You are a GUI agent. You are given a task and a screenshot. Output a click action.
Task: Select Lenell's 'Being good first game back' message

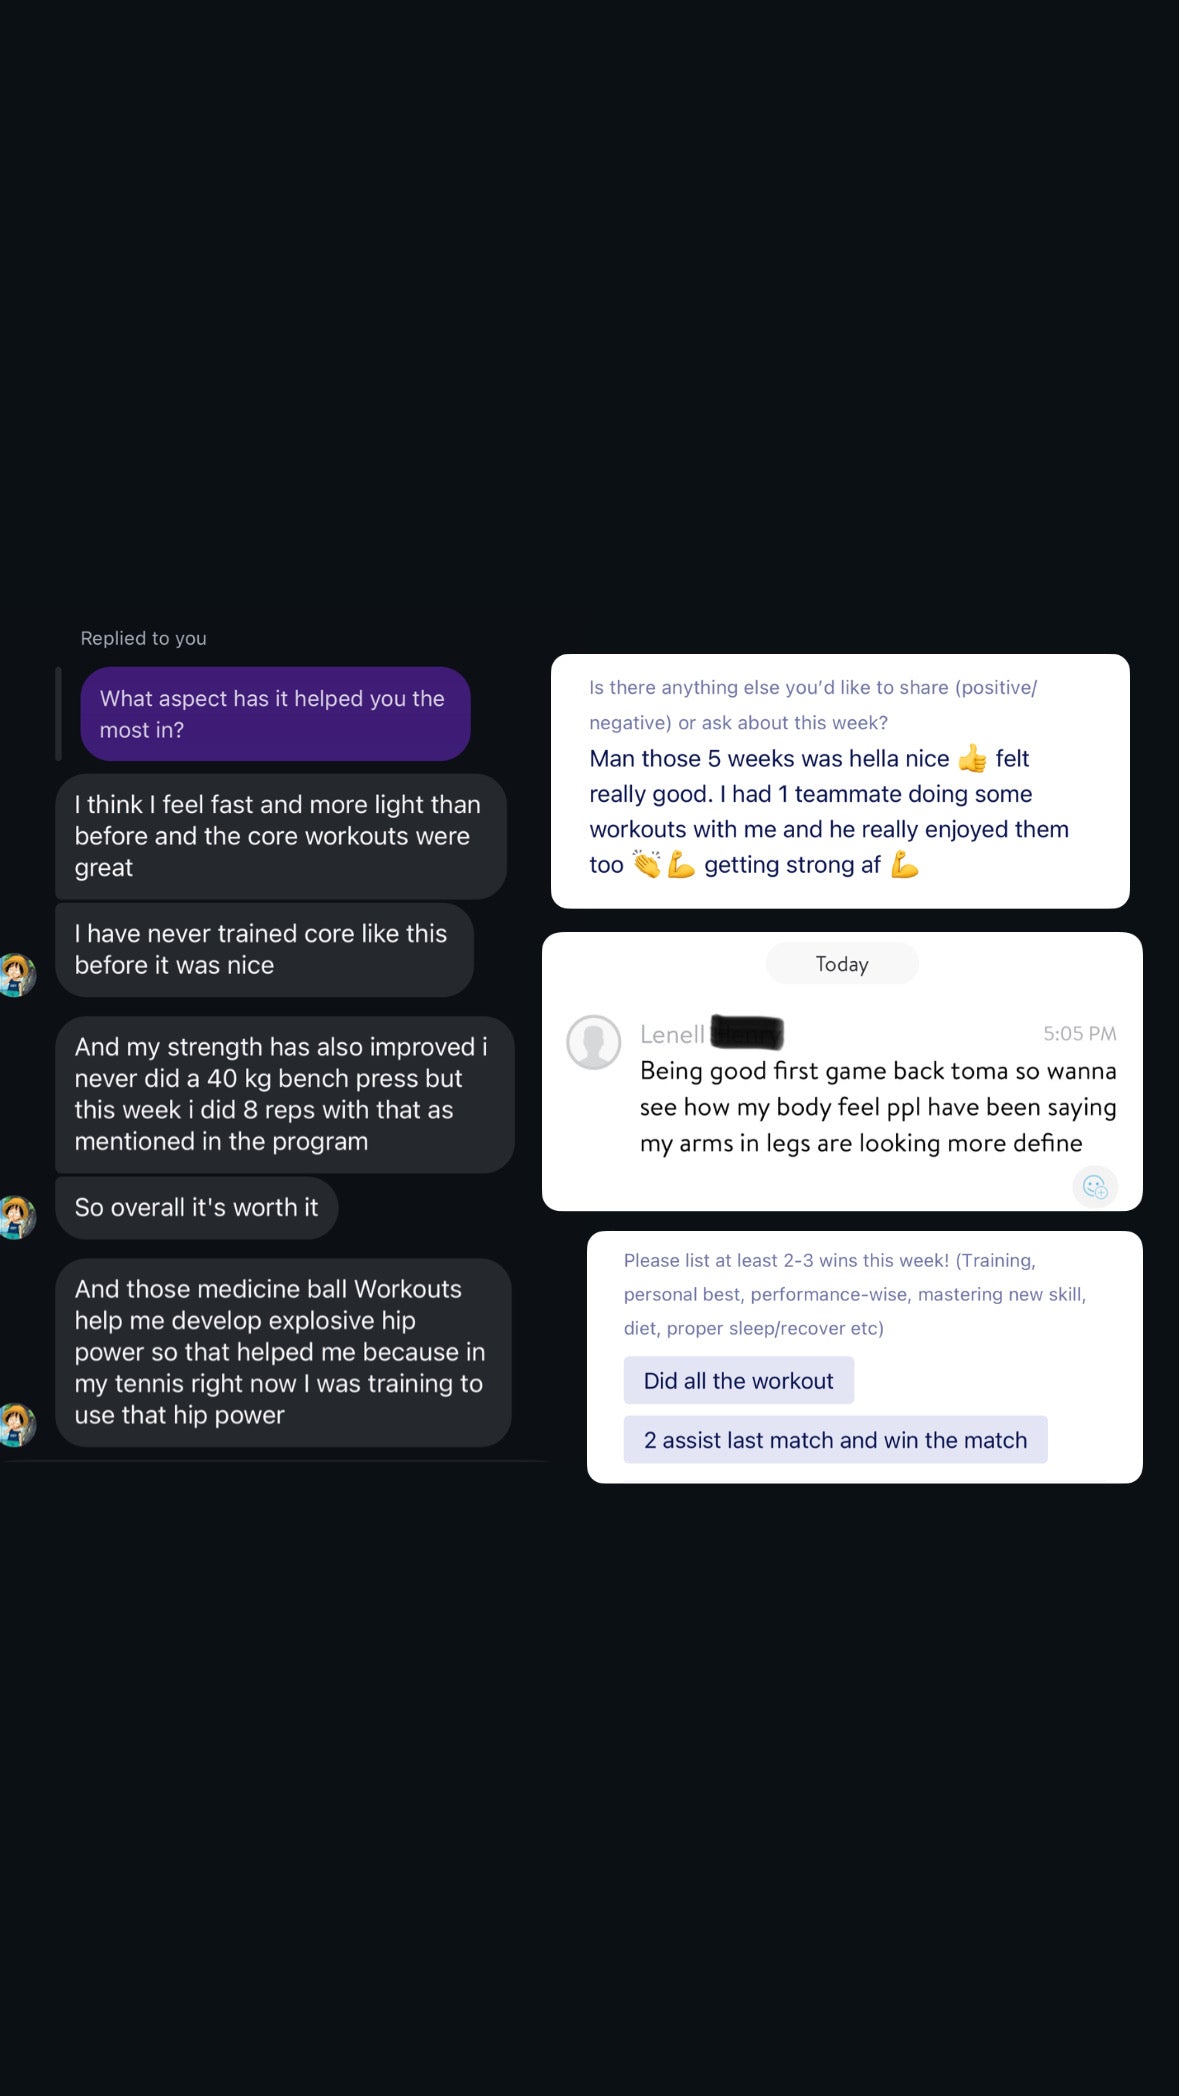coord(877,1107)
